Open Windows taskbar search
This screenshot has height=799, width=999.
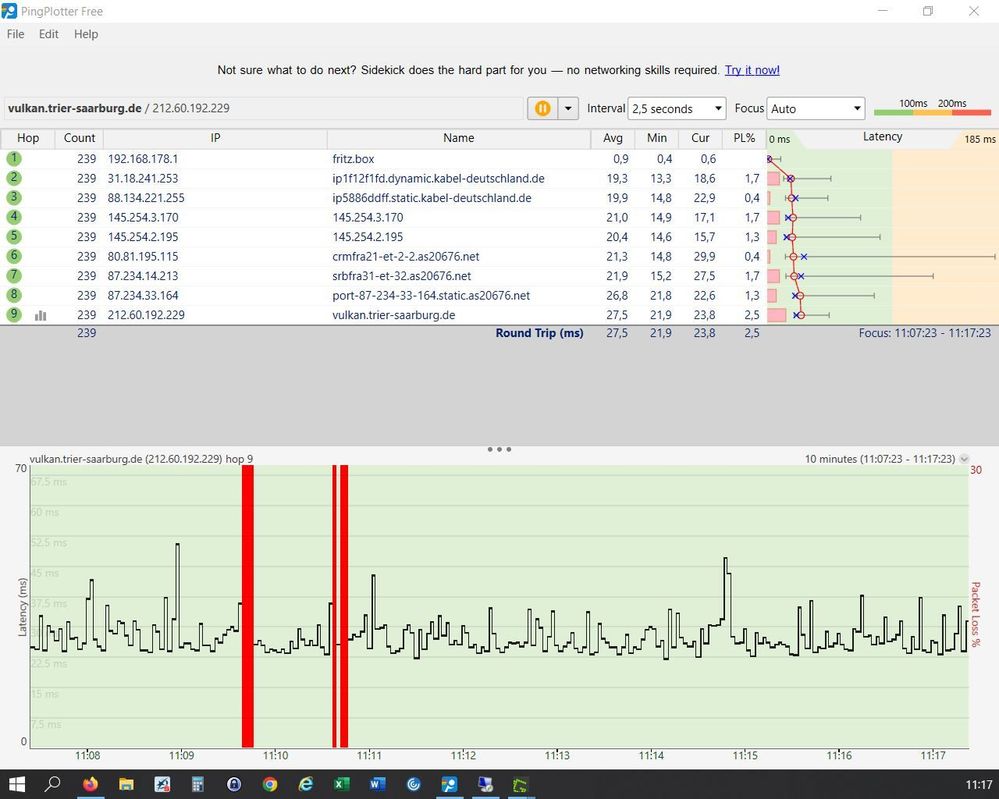click(x=53, y=784)
